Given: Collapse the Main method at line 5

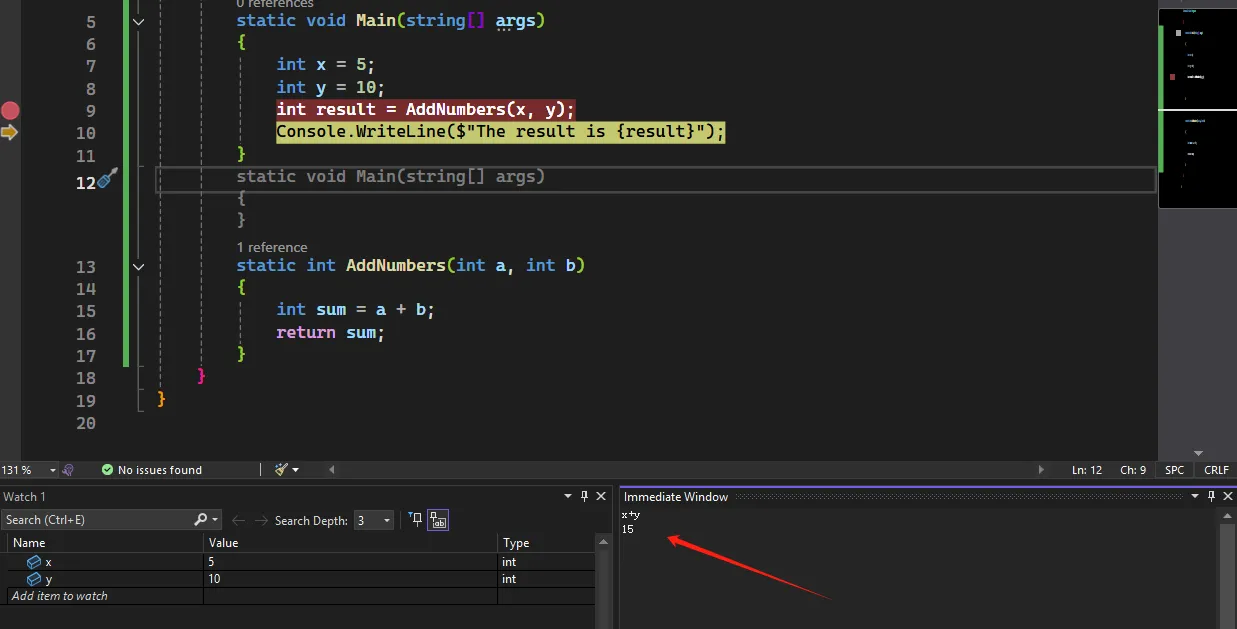Looking at the screenshot, I should pyautogui.click(x=138, y=21).
